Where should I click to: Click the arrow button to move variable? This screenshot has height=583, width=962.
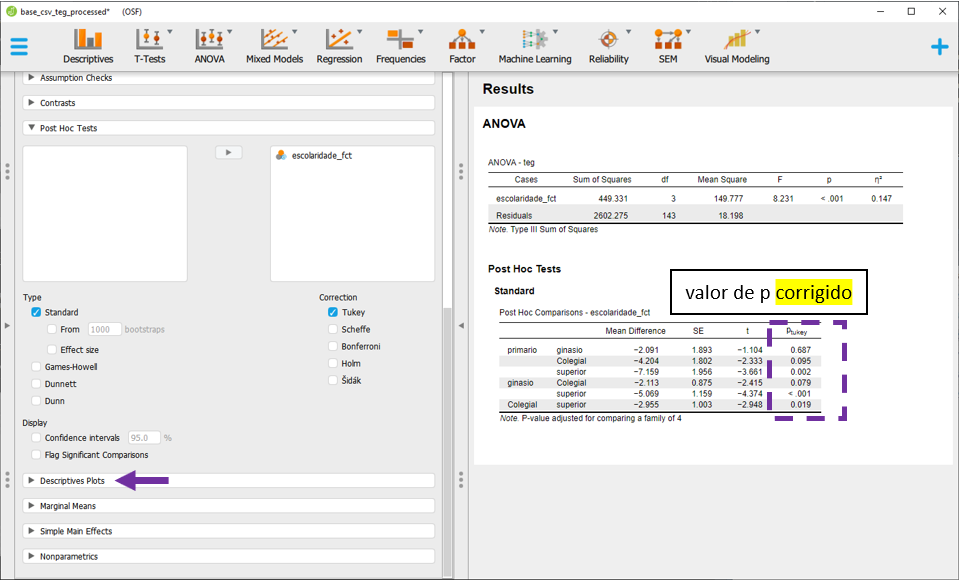pos(229,153)
